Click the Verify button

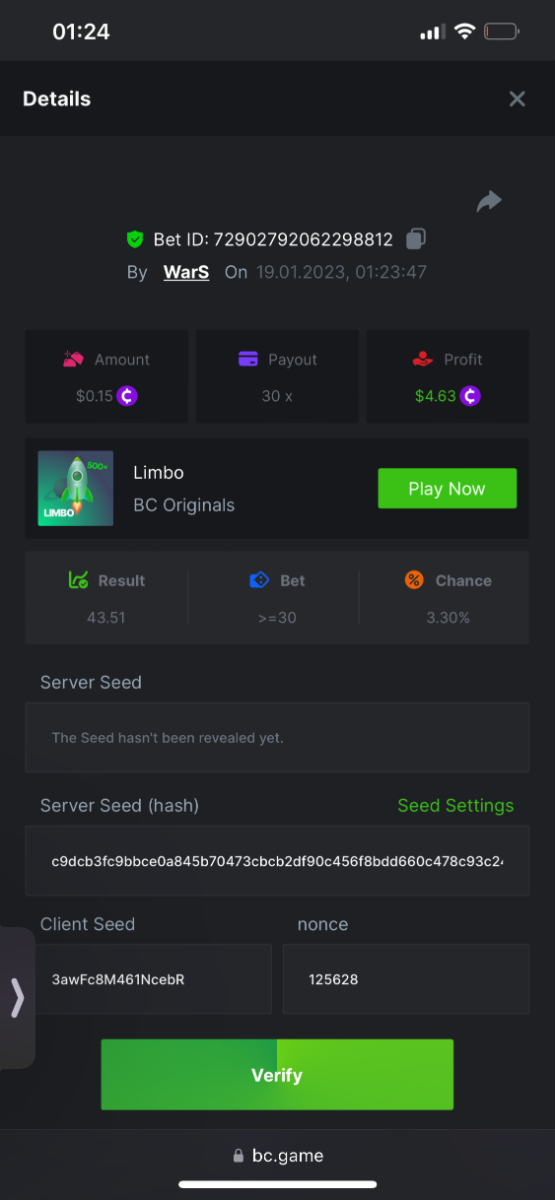click(x=277, y=1075)
